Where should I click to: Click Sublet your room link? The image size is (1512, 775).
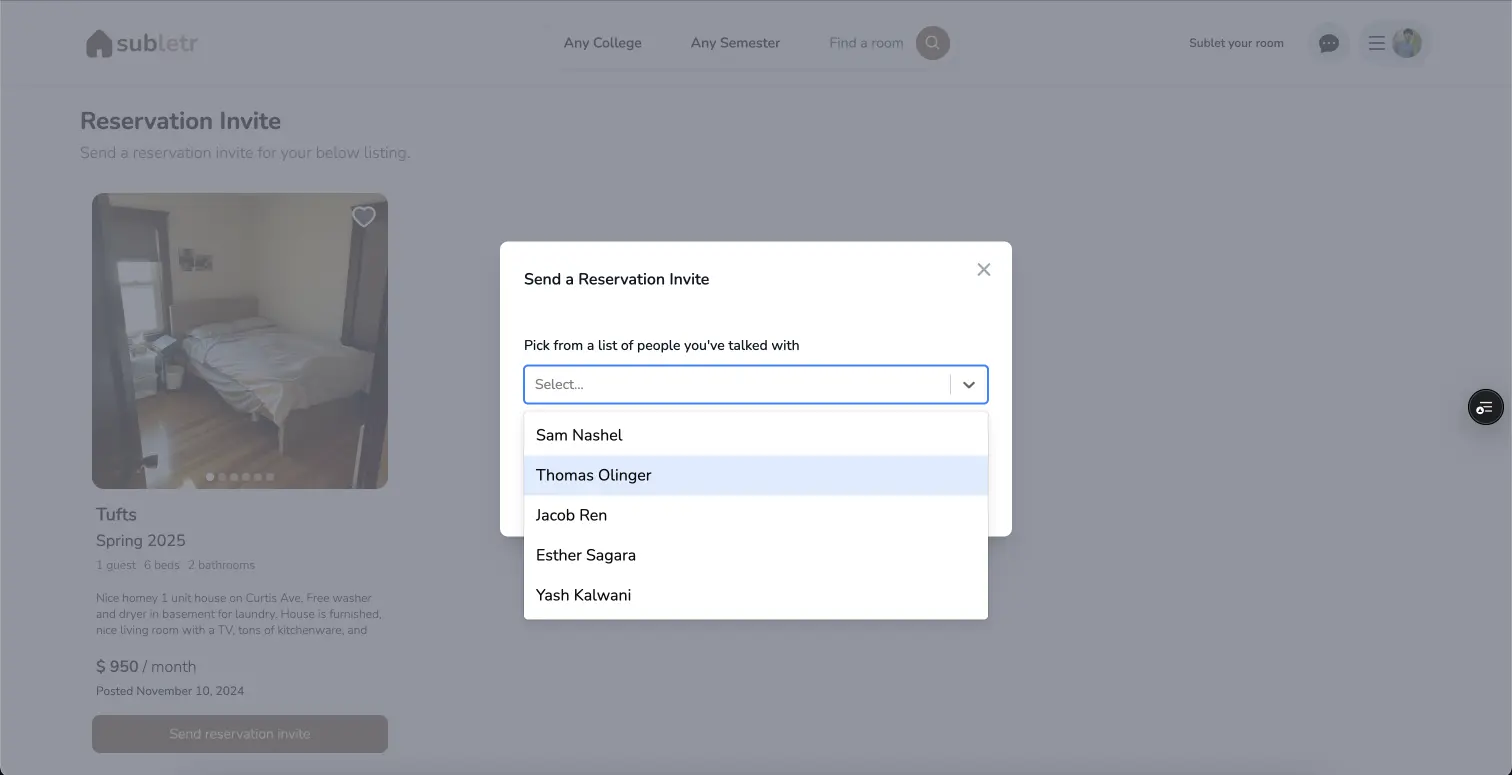[x=1236, y=43]
